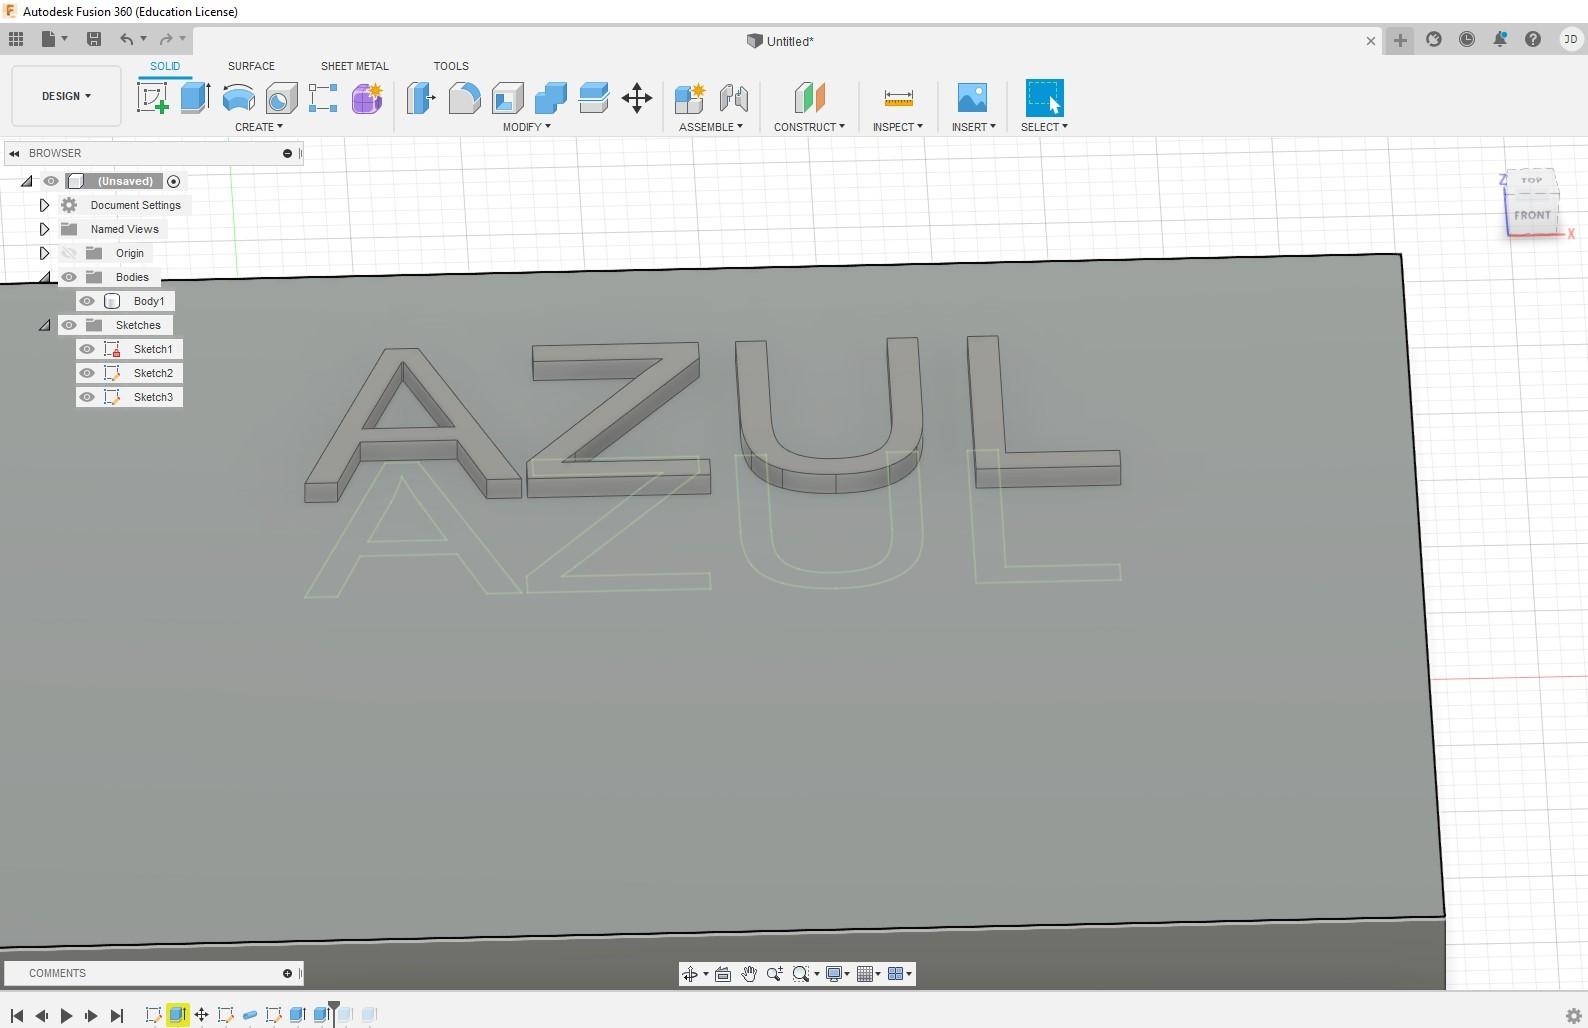Click the Offset Plane construct icon
This screenshot has height=1028, width=1588.
(x=809, y=98)
